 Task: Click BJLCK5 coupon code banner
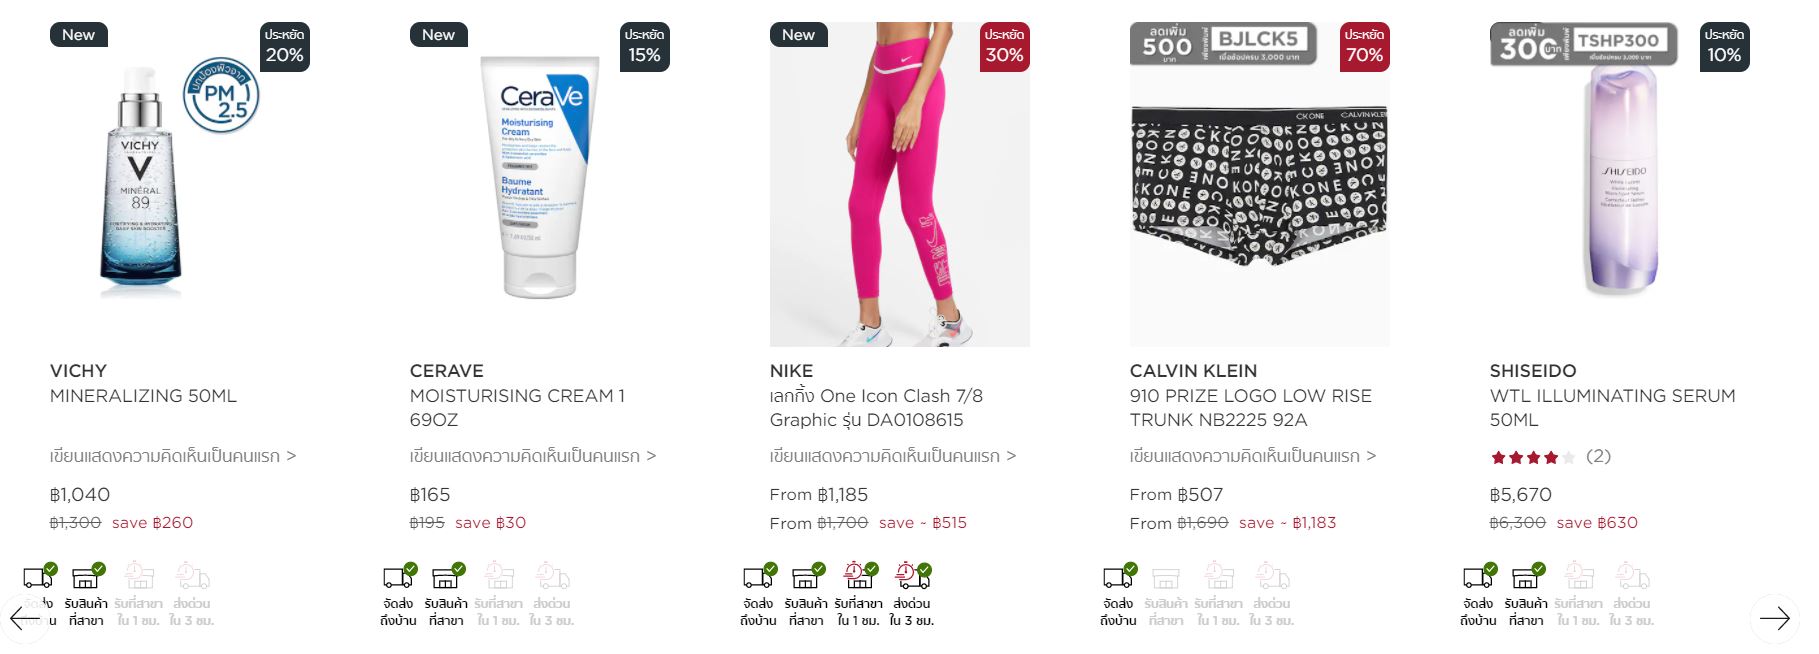1223,44
